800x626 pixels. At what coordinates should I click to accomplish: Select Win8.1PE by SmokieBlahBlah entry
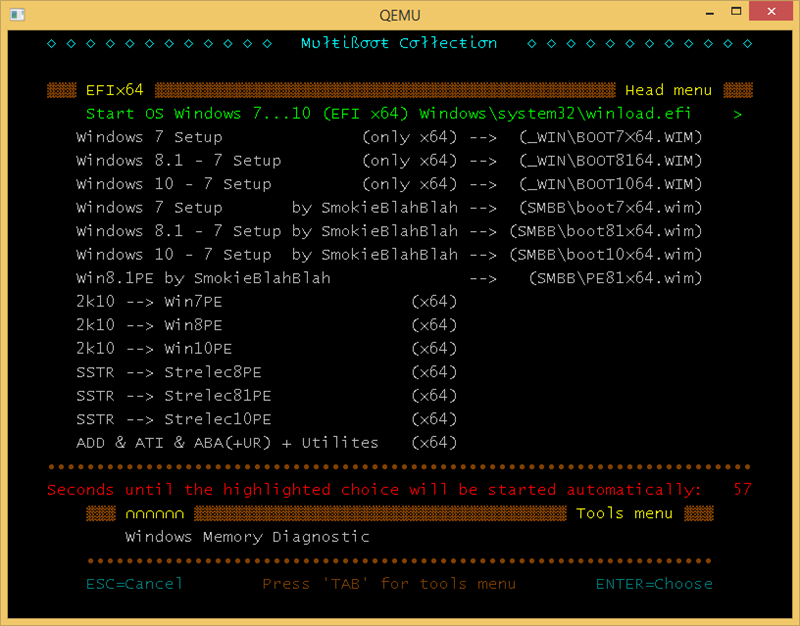(x=389, y=278)
